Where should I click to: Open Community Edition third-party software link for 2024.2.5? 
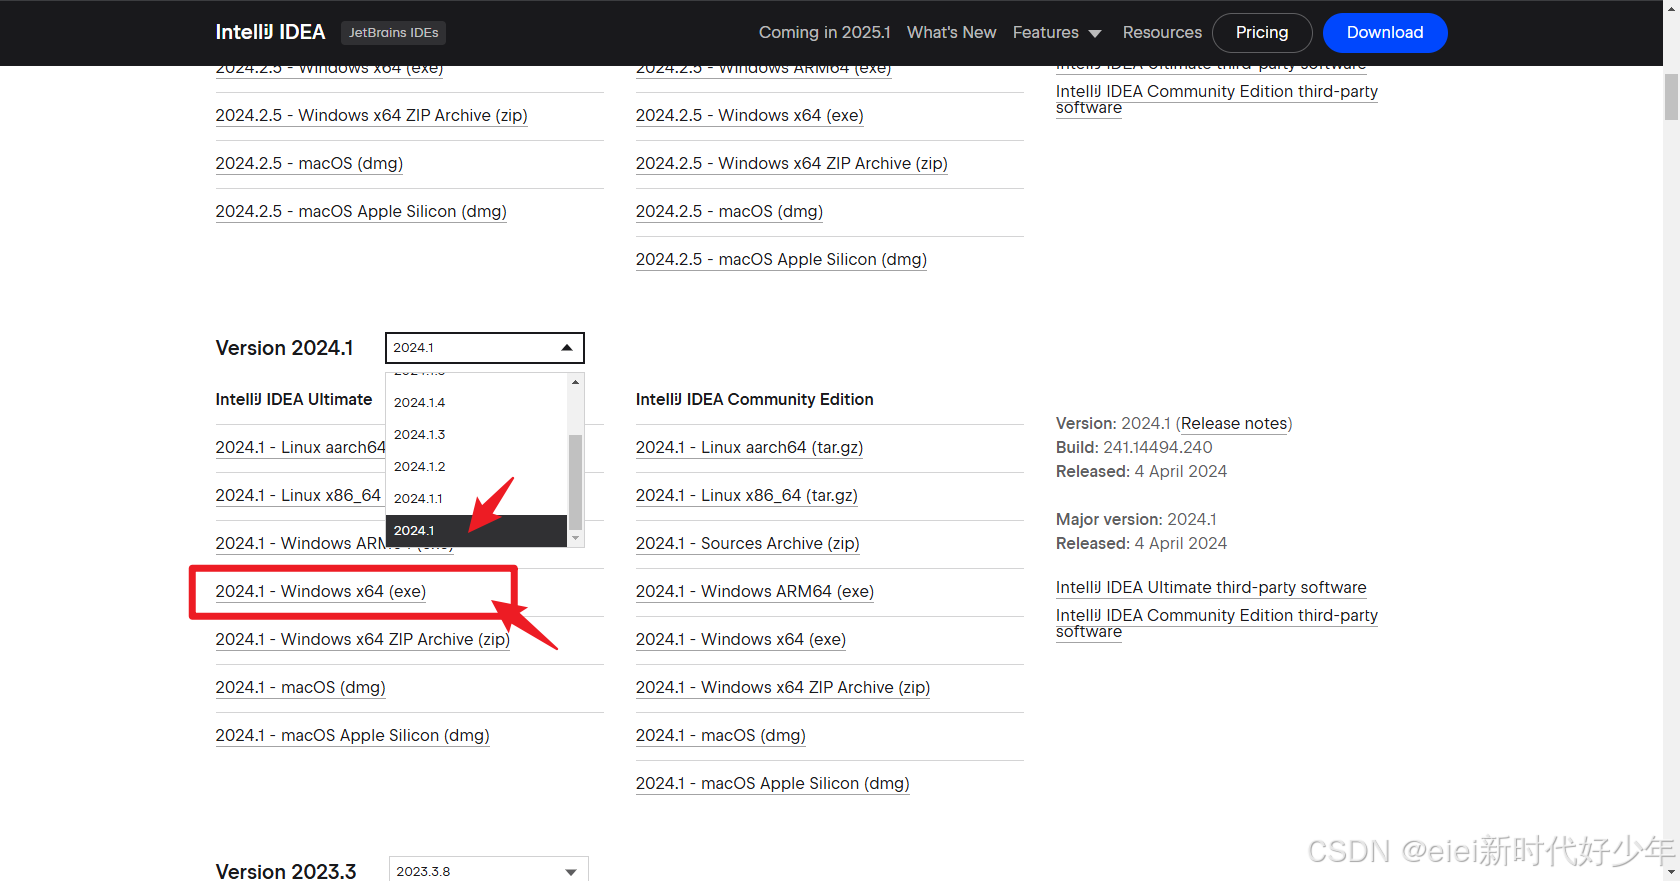pyautogui.click(x=1217, y=99)
